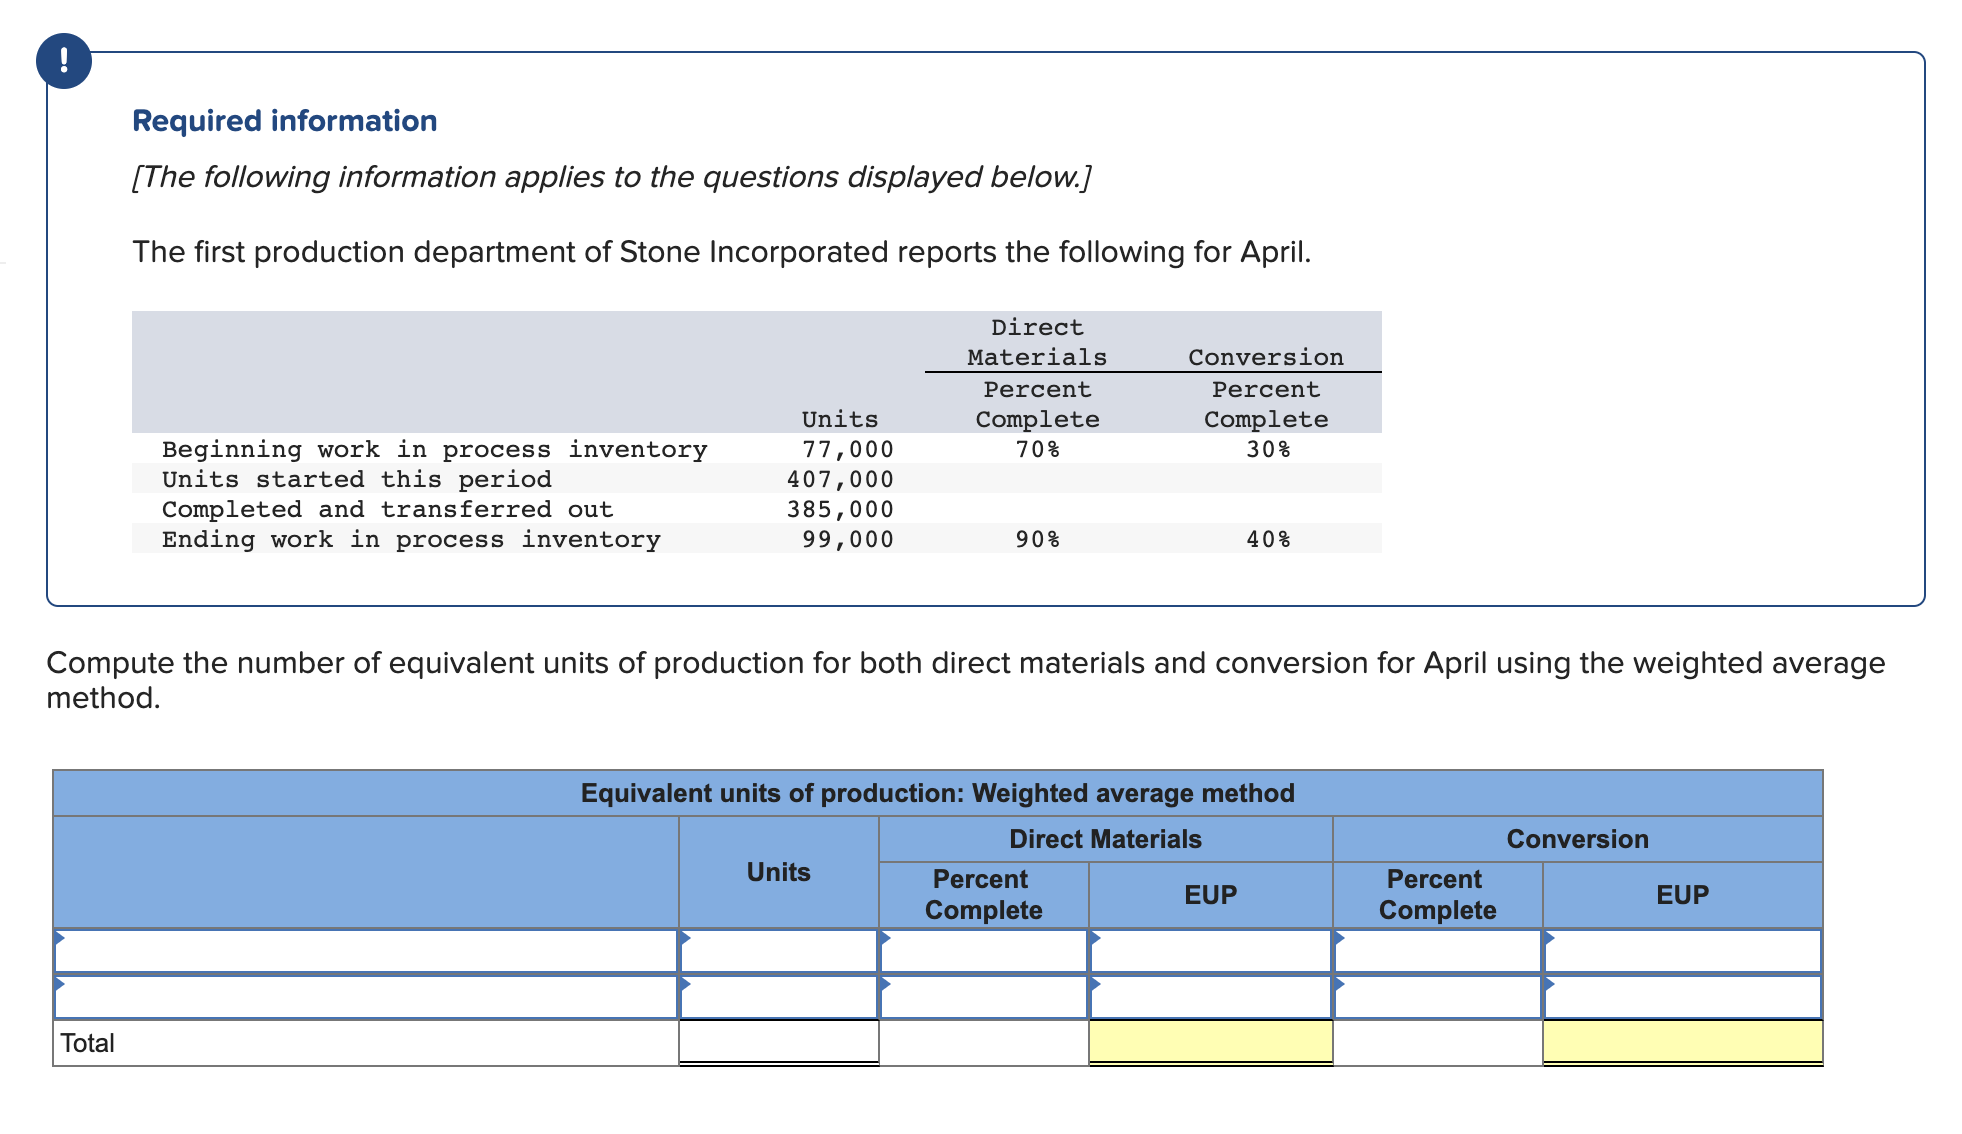The image size is (1962, 1134).
Task: Select first row Direct Materials Percent Complete cell
Action: (984, 951)
